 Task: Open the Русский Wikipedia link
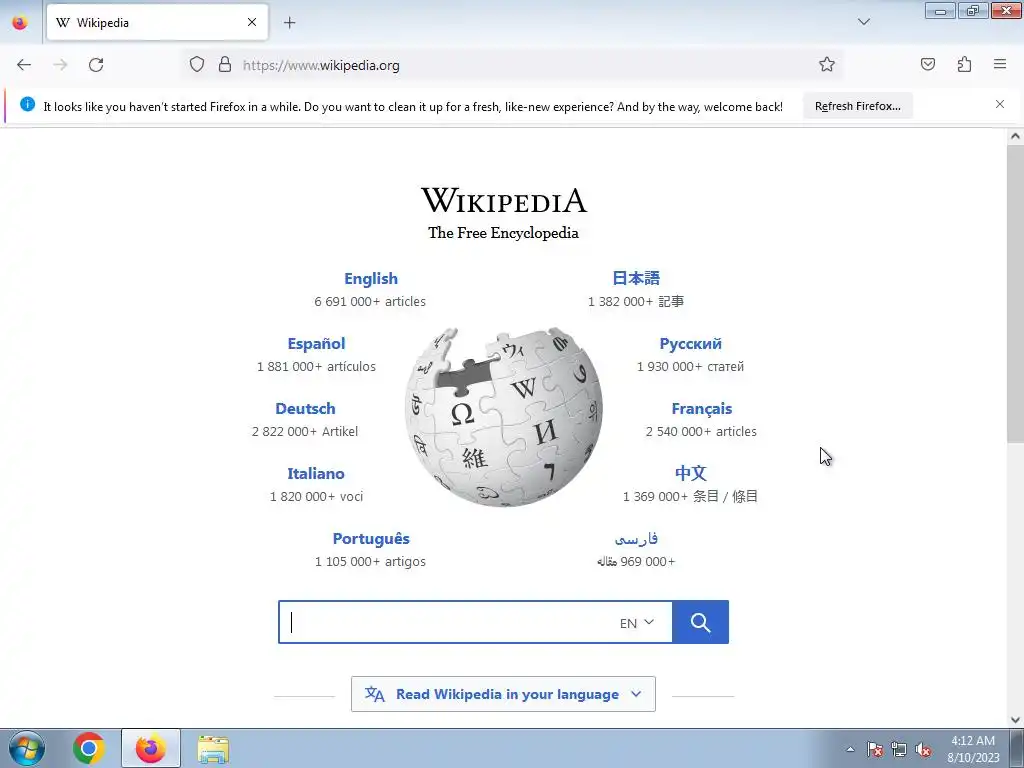[690, 344]
